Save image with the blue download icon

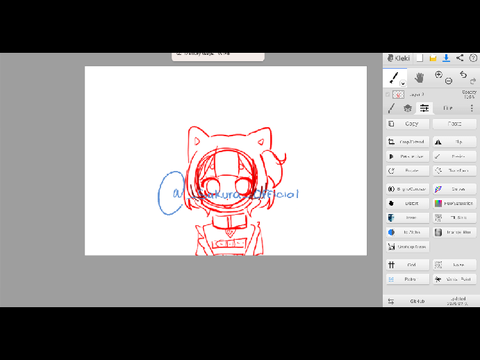[x=446, y=58]
